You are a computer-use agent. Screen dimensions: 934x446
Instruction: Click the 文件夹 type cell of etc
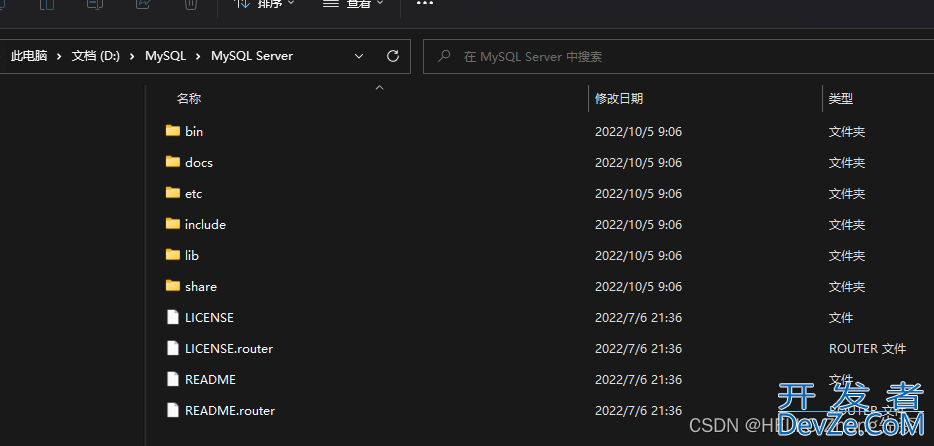[x=846, y=194]
